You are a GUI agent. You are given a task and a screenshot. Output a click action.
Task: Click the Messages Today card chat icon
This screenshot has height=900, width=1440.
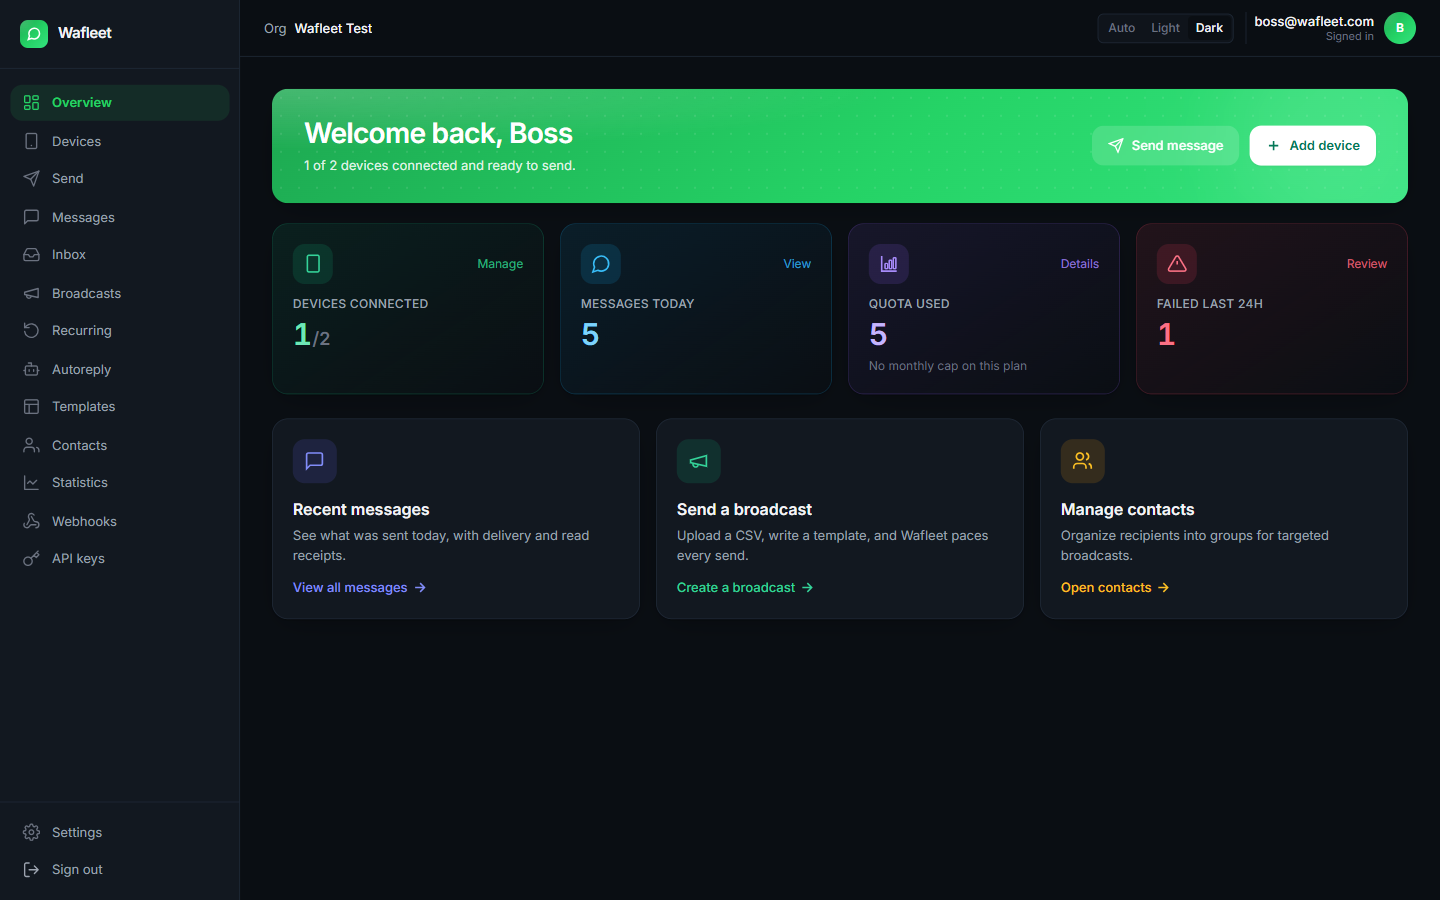[601, 264]
